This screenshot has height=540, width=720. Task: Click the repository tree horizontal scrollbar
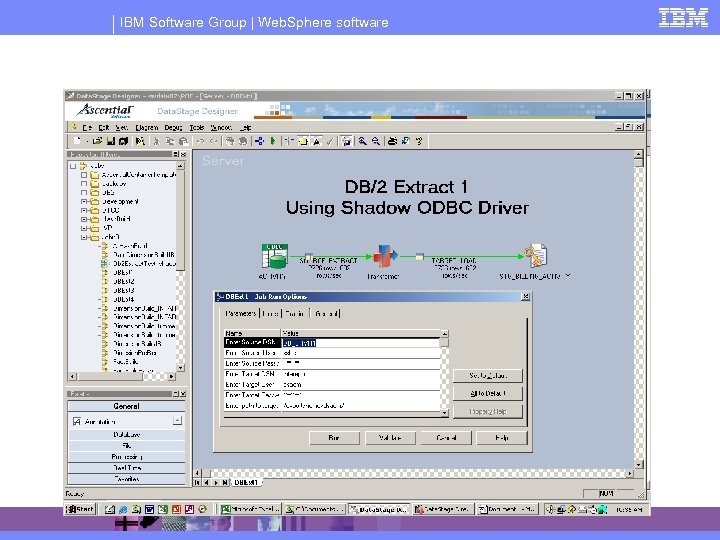(122, 377)
